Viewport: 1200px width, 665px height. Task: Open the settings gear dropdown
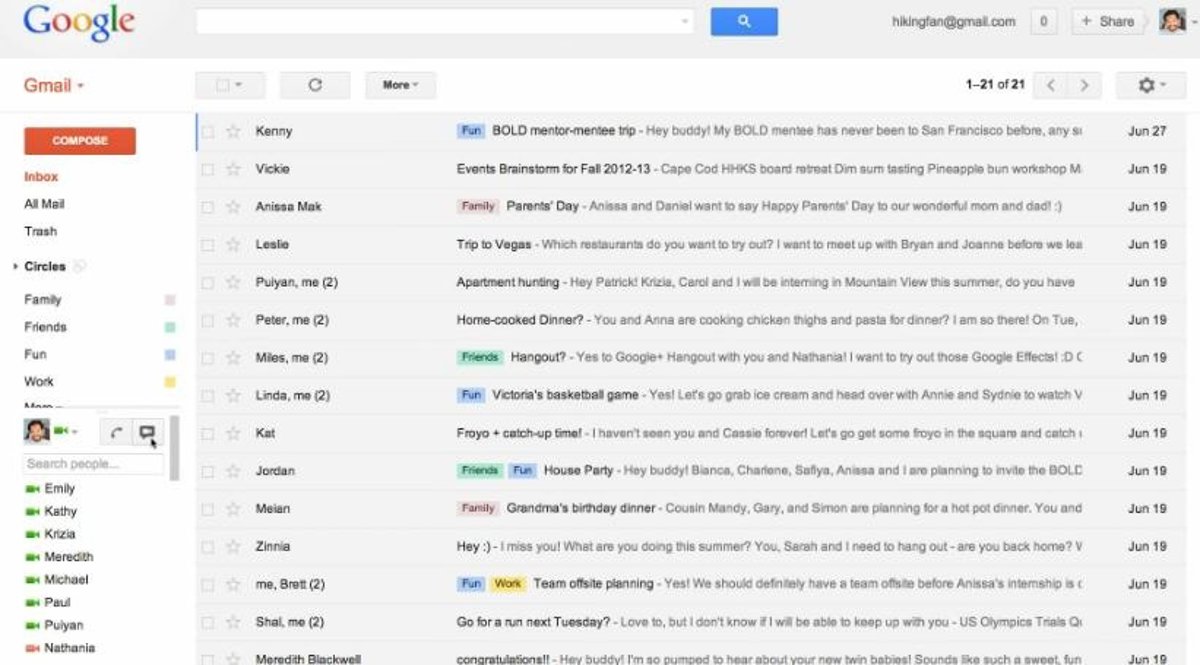1151,85
